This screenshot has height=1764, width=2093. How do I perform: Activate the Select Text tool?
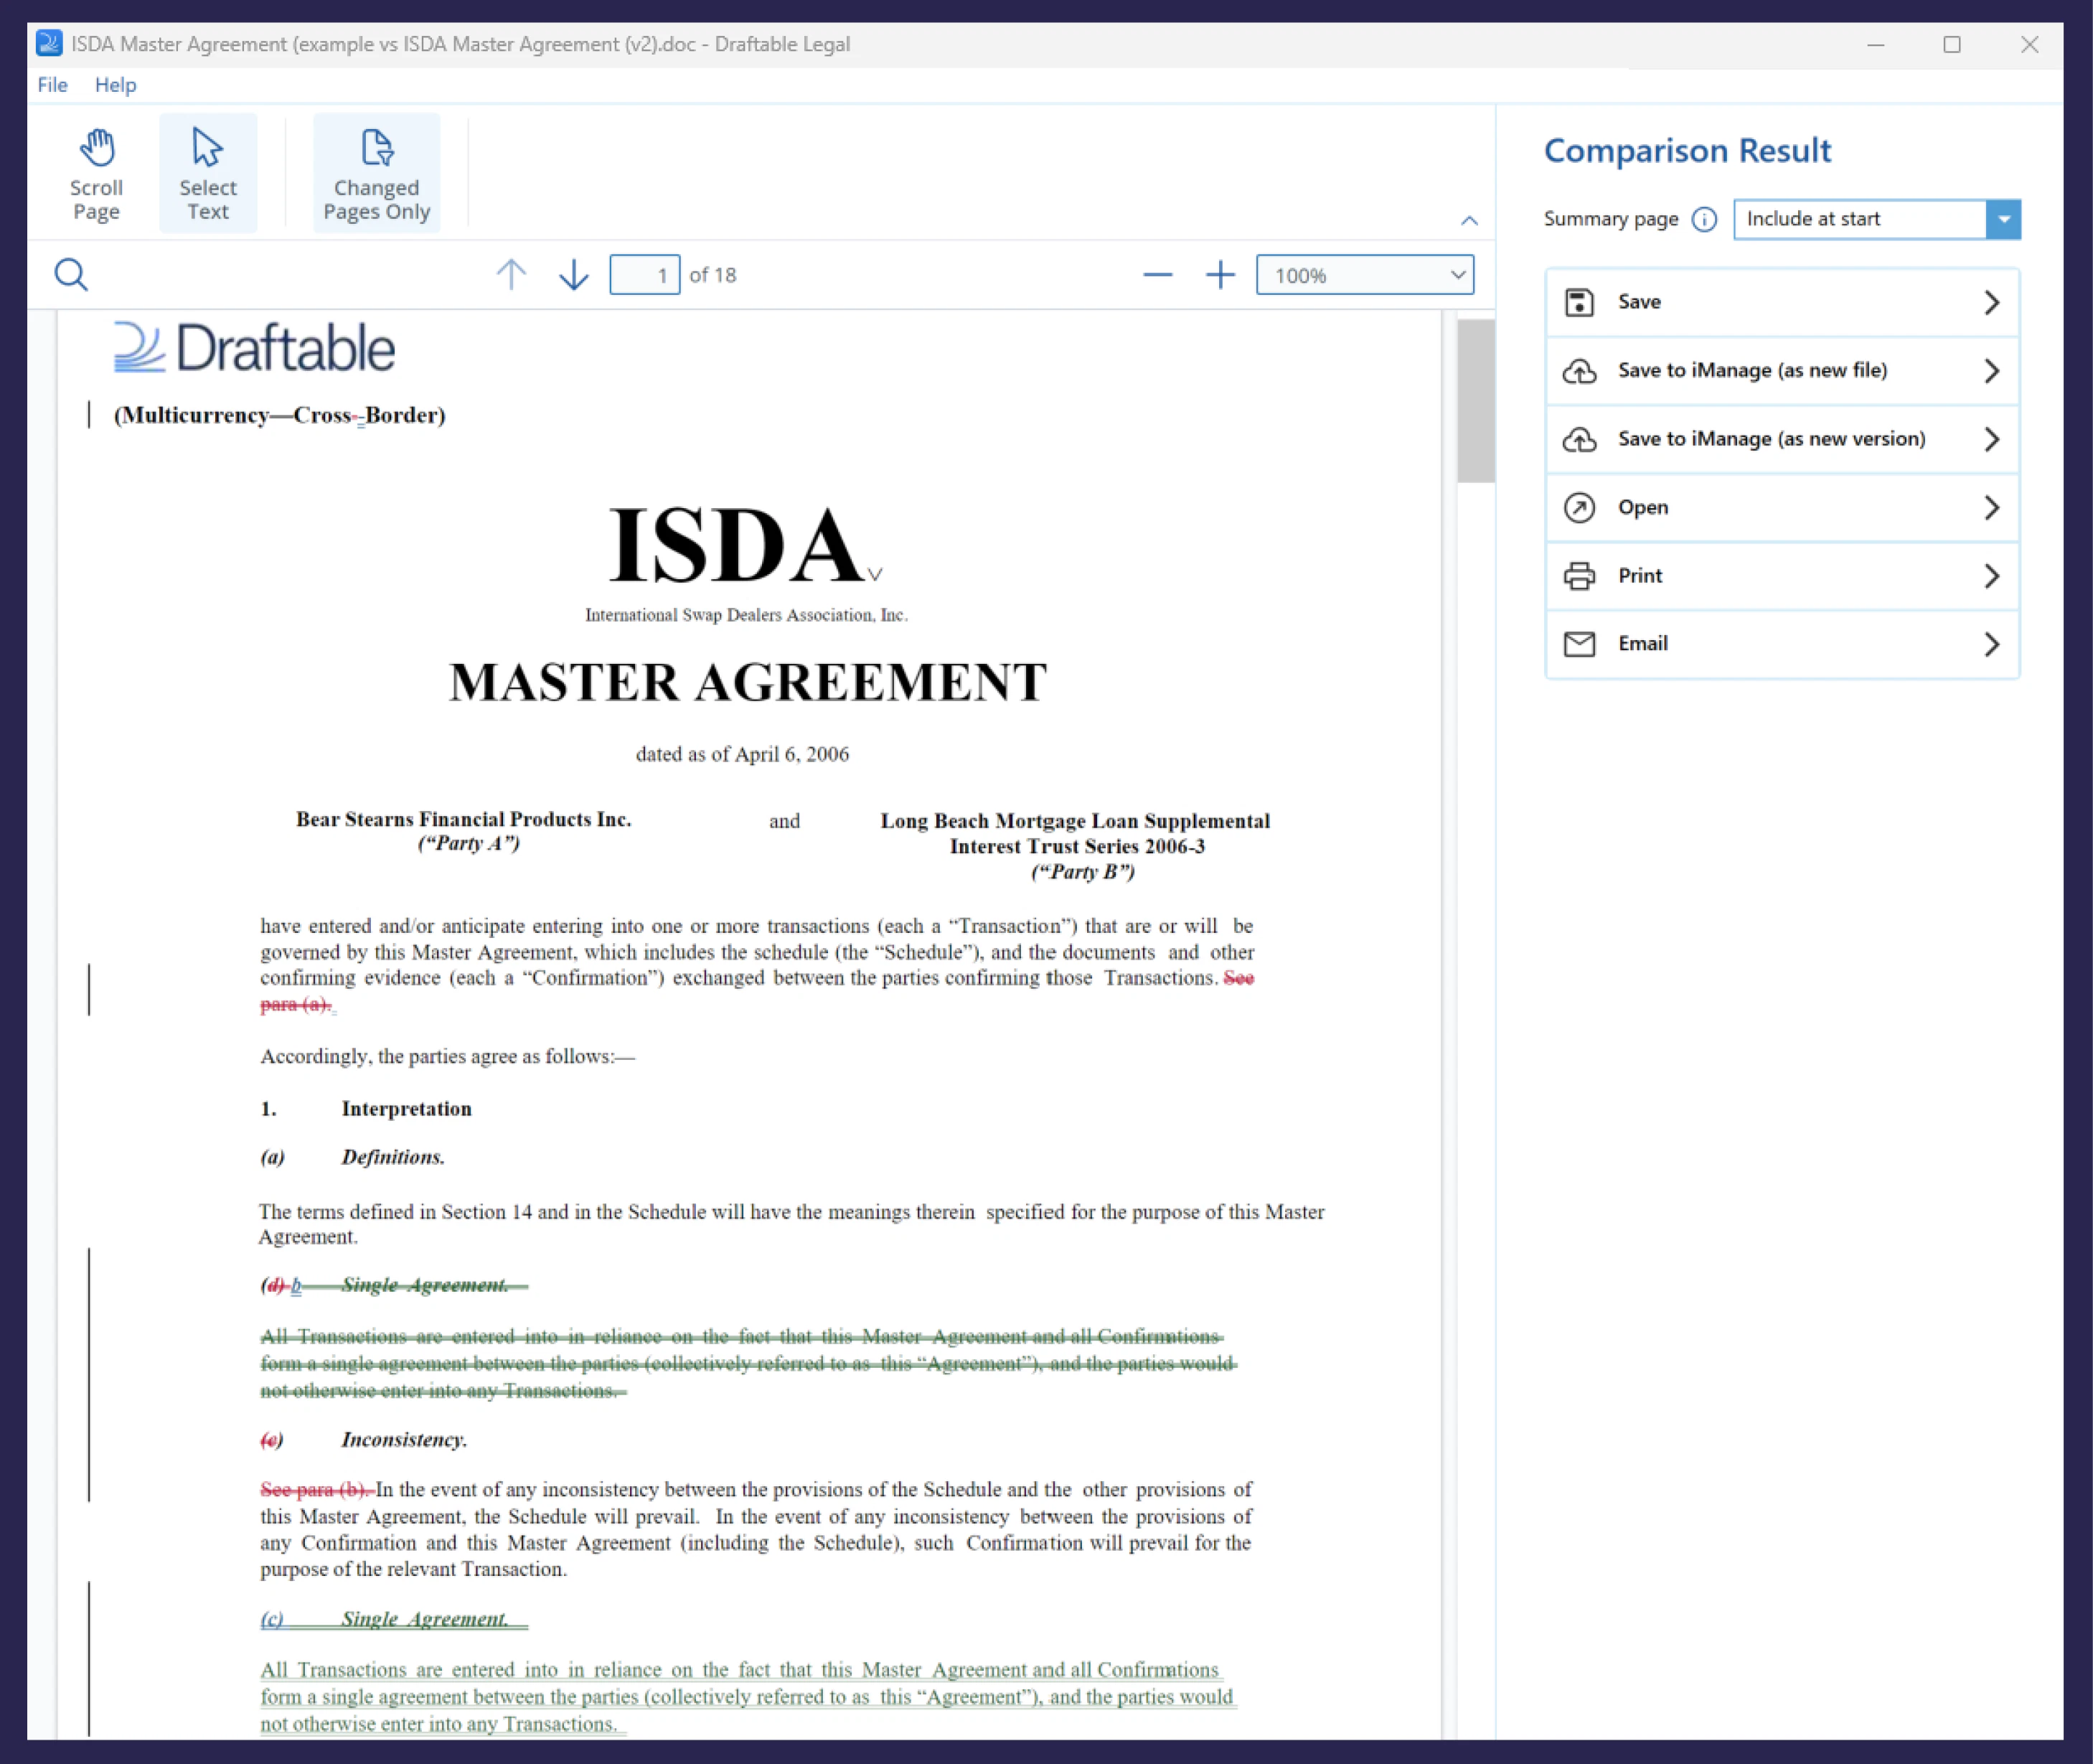point(207,172)
